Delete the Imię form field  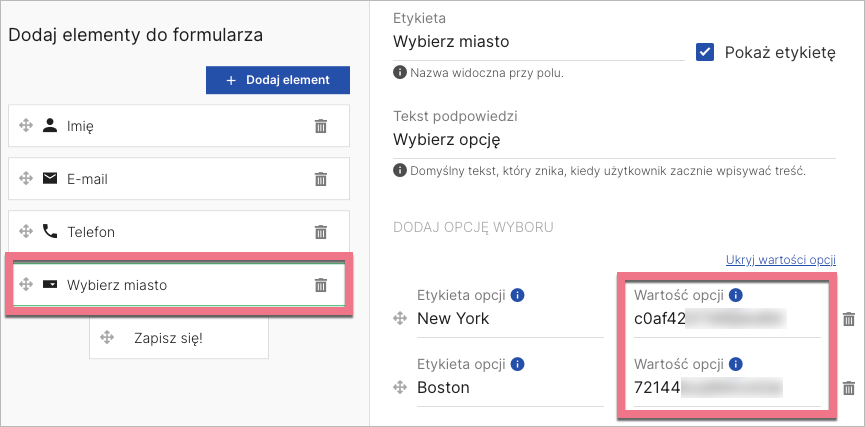321,126
